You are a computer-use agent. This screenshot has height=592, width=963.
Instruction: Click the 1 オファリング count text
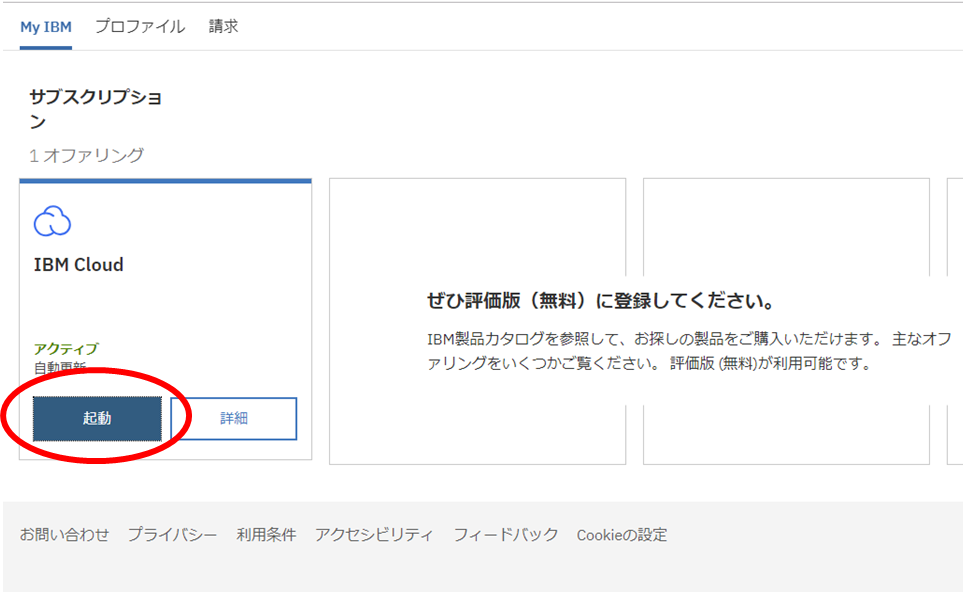(86, 155)
